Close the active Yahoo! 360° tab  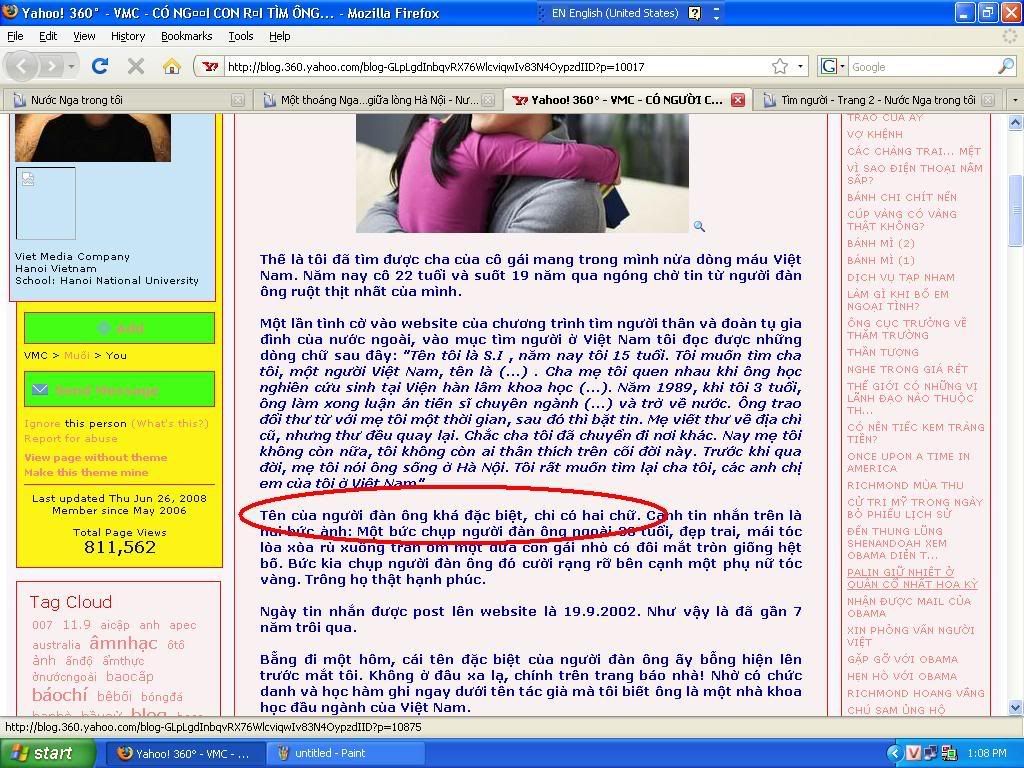point(737,100)
